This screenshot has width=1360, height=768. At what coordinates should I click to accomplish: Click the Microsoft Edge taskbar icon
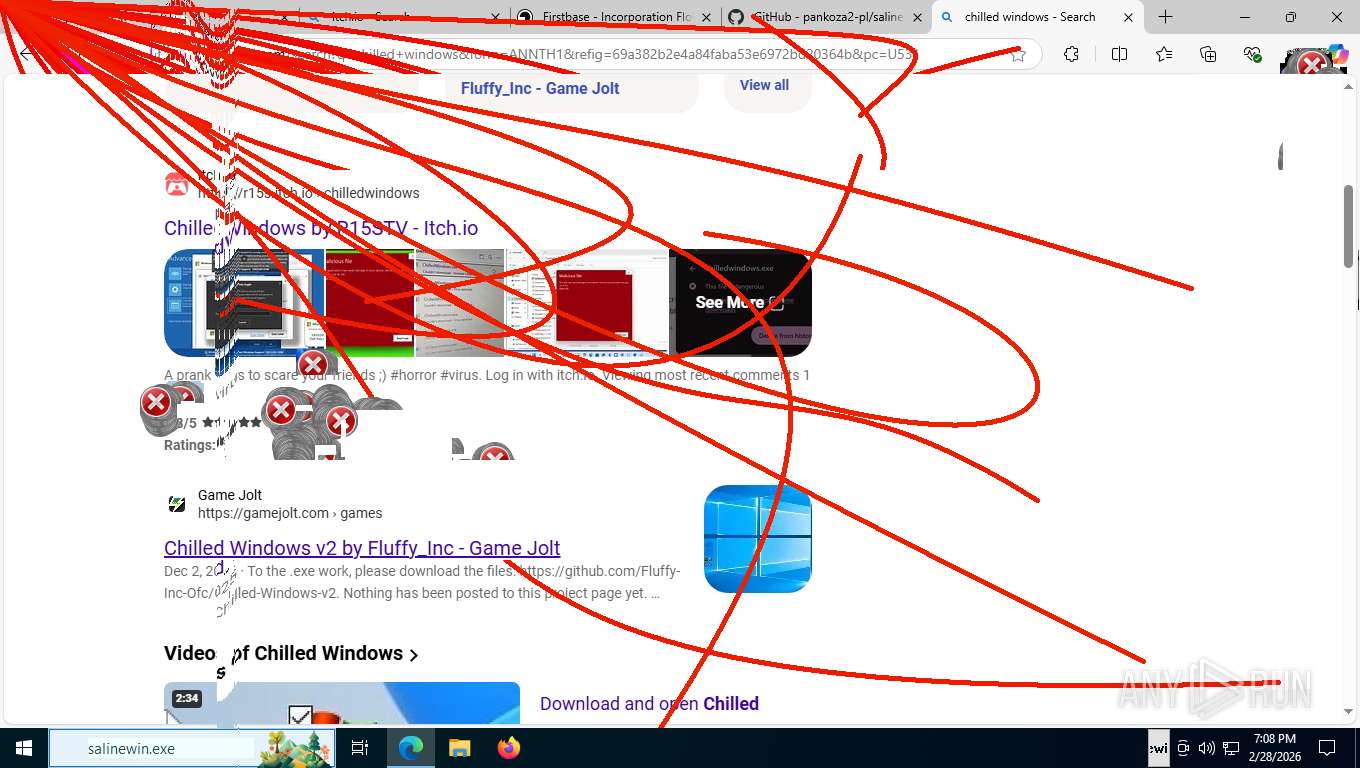click(411, 748)
